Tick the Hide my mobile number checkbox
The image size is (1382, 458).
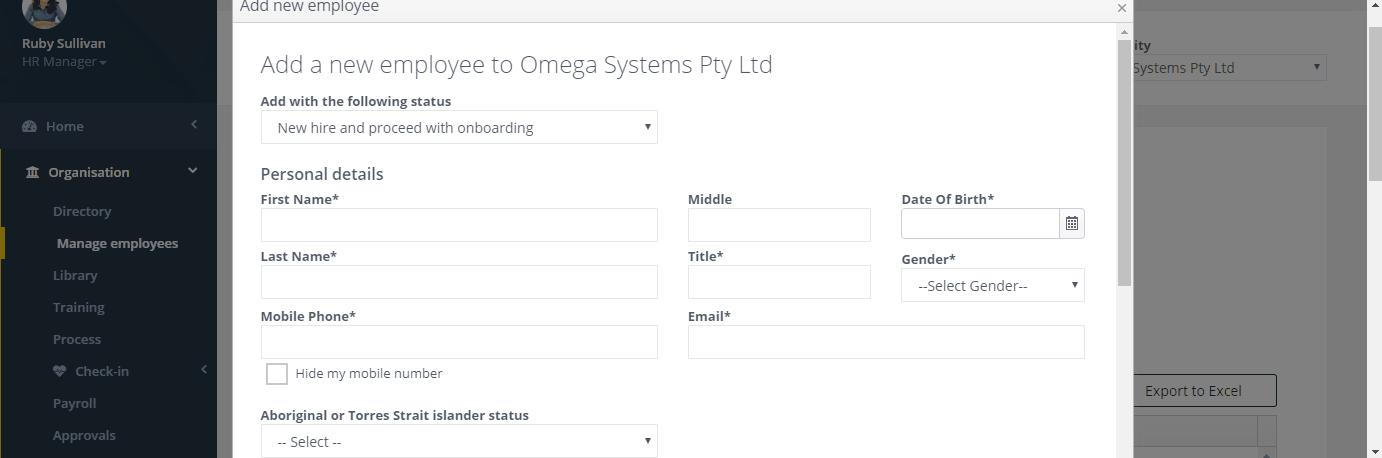click(277, 374)
